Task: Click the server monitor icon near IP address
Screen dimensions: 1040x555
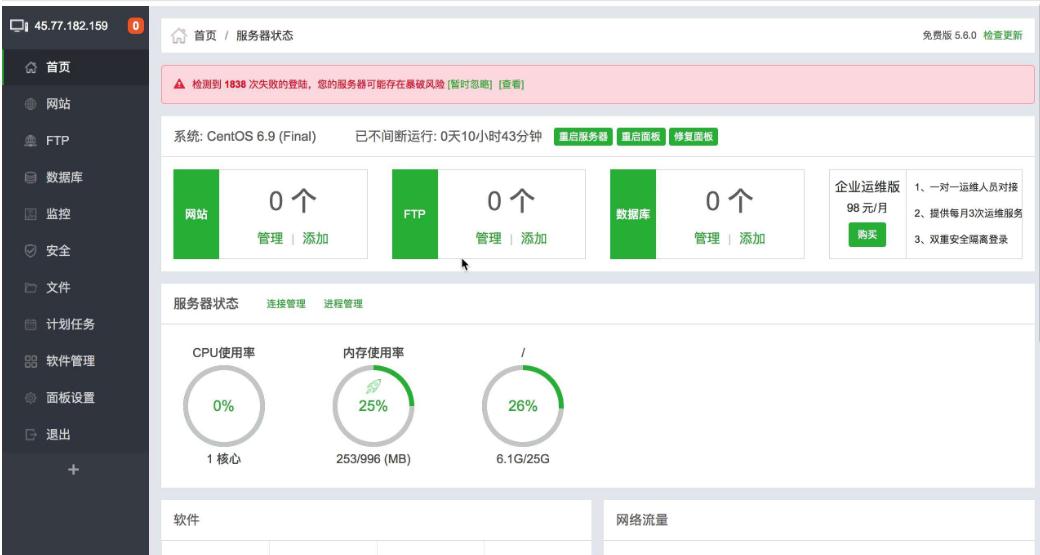Action: (x=19, y=26)
